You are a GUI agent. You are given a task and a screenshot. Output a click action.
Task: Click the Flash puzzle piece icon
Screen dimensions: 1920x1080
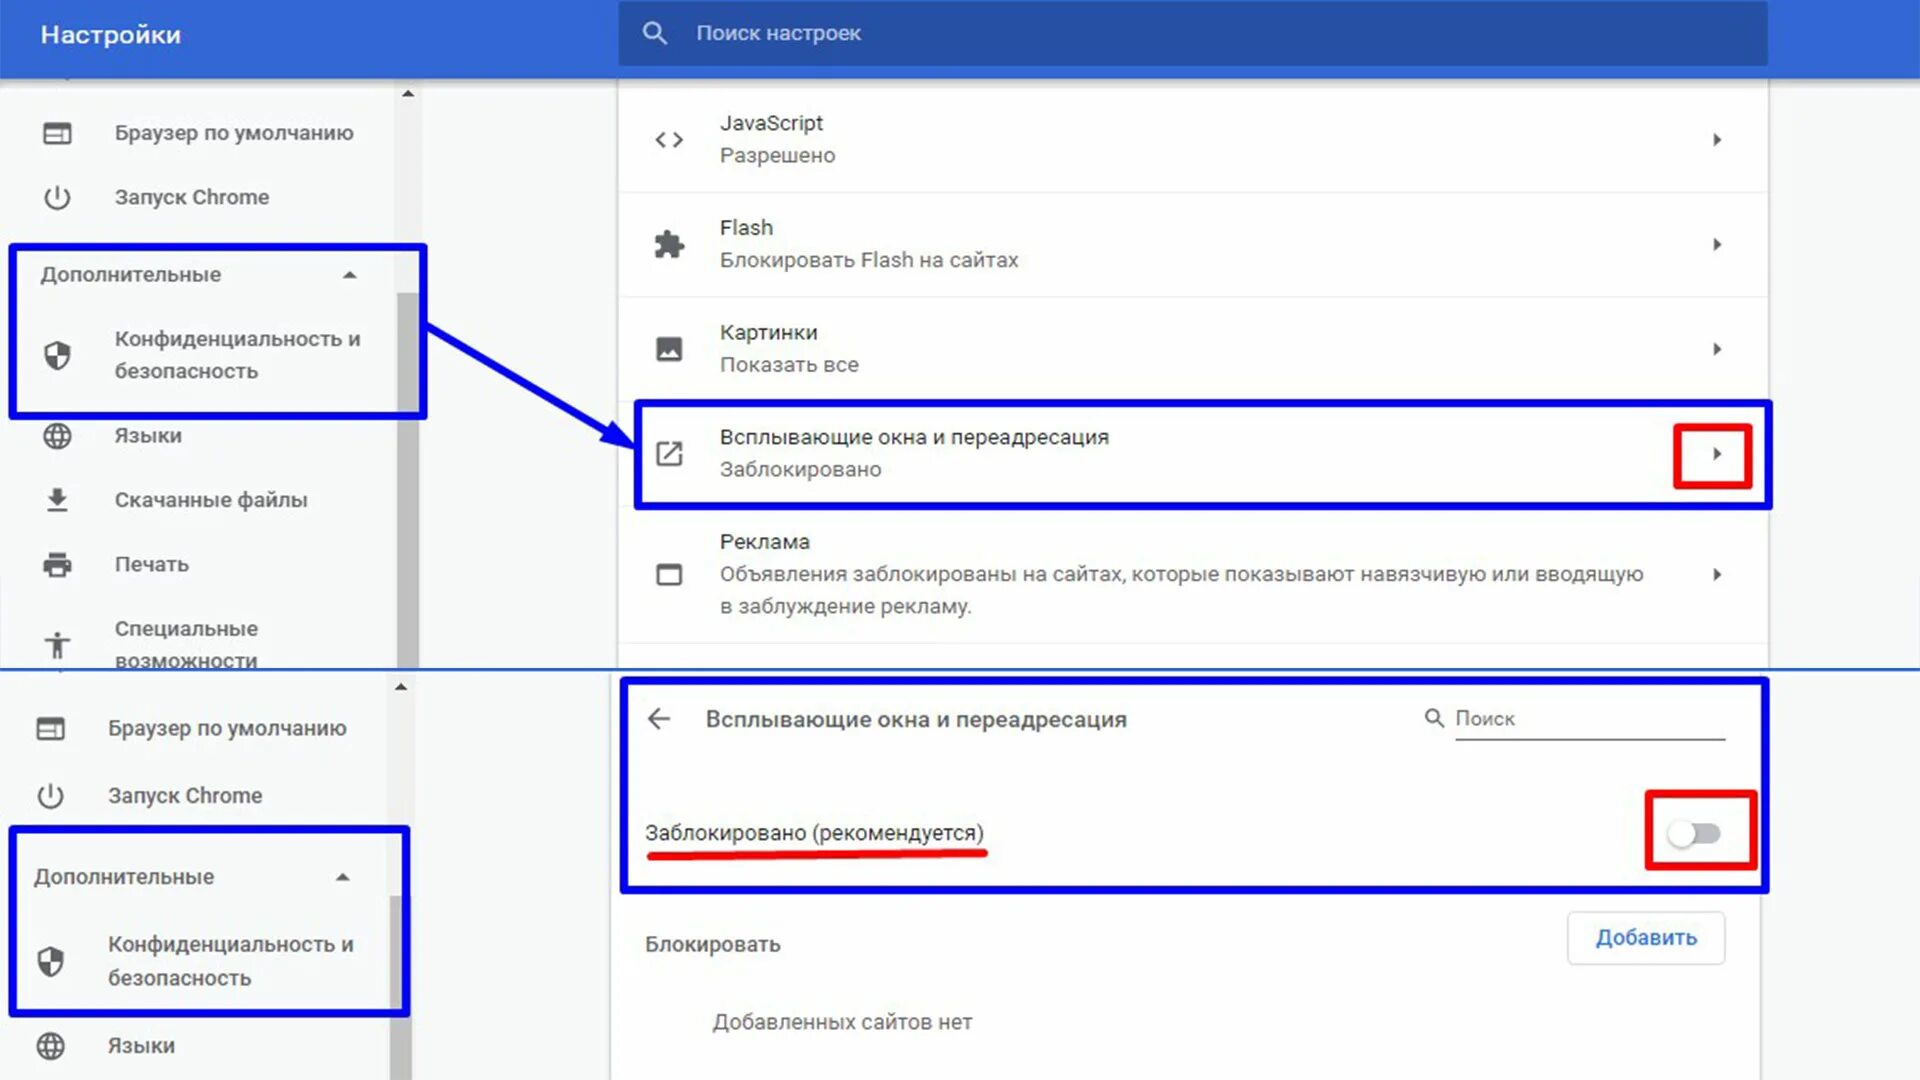pos(669,244)
